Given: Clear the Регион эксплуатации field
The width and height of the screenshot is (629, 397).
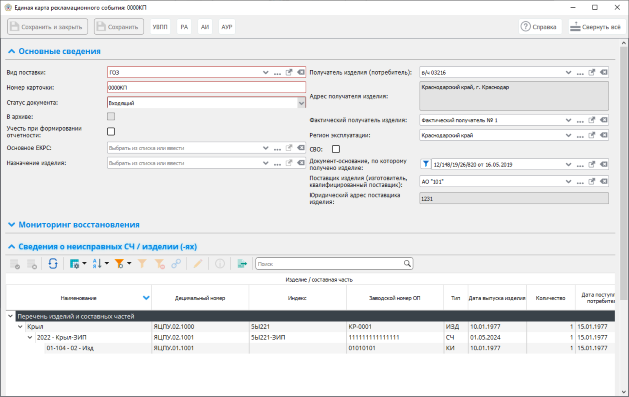Looking at the screenshot, I should (x=603, y=135).
